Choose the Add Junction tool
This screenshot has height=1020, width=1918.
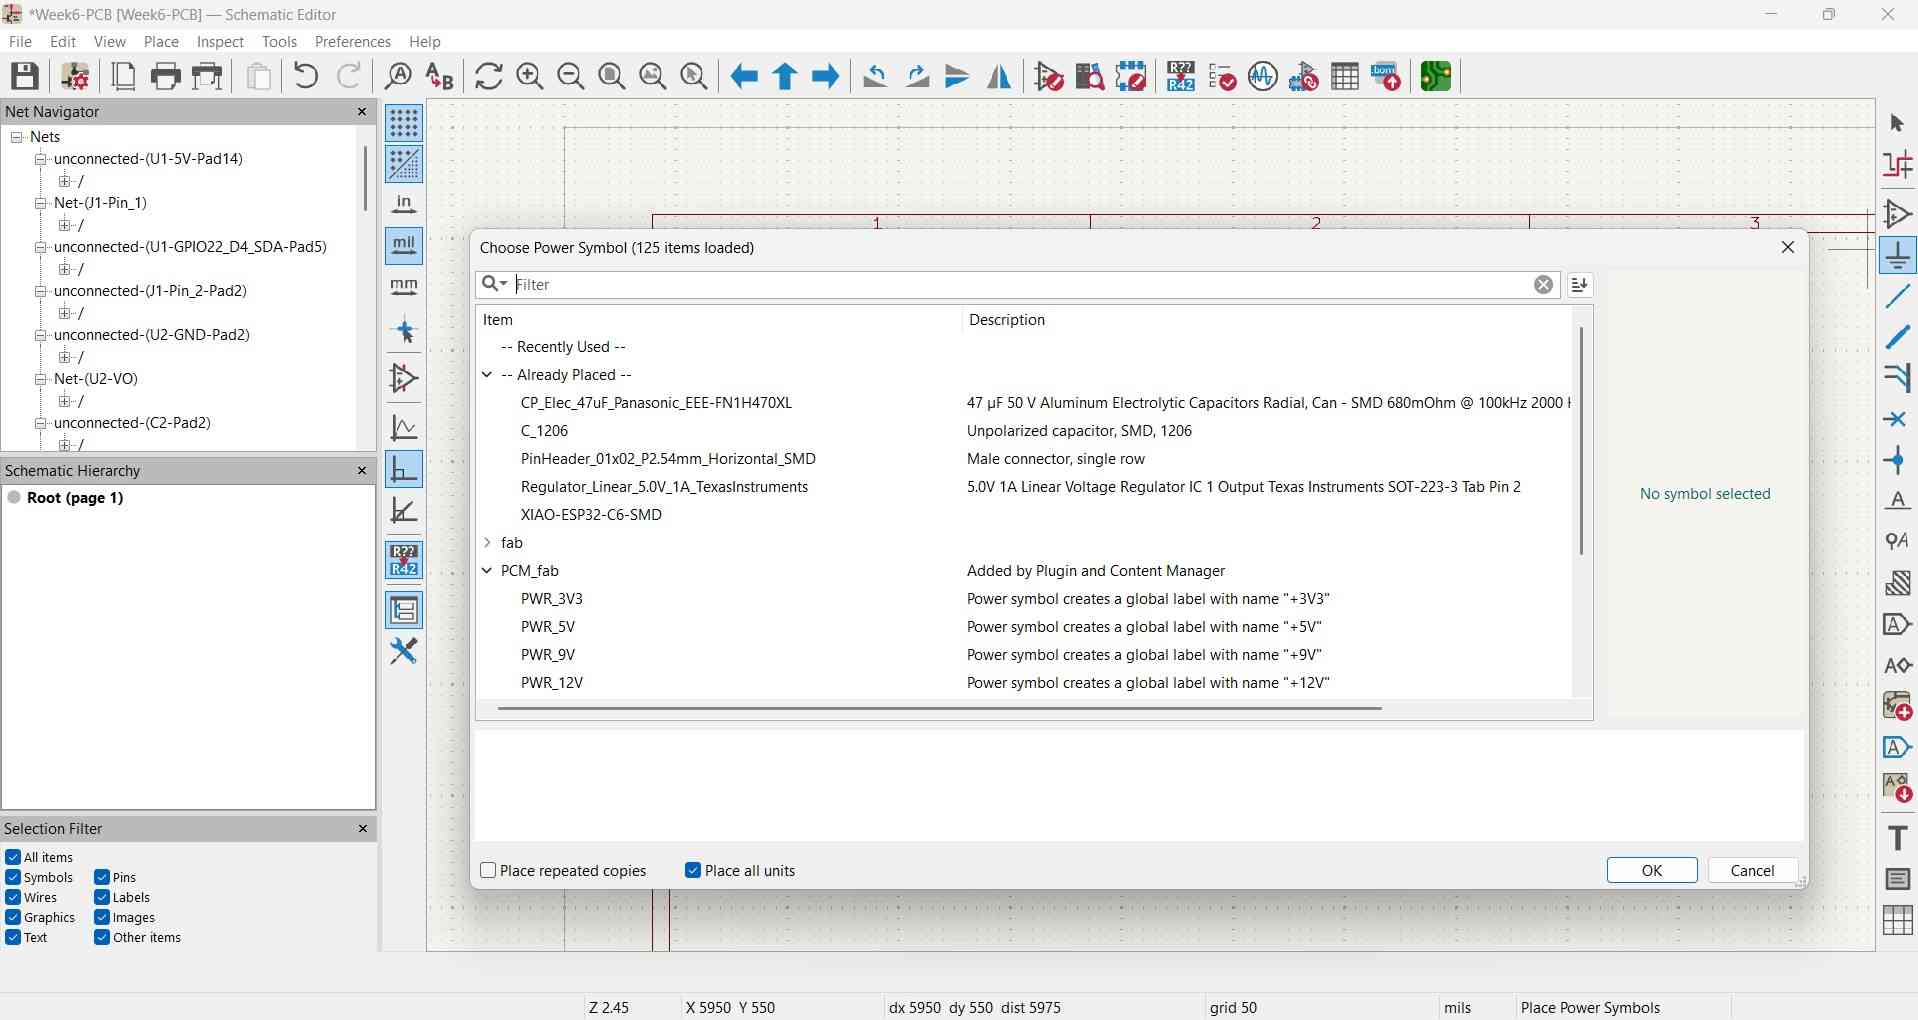1897,460
